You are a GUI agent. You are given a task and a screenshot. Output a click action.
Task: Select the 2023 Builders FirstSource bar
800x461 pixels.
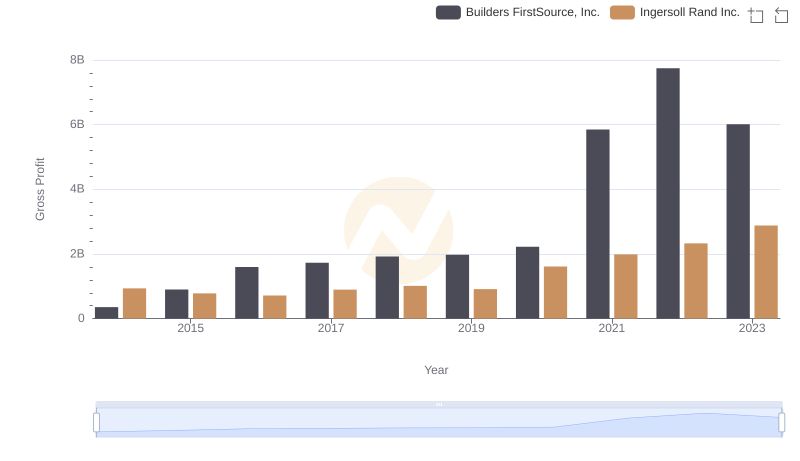pyautogui.click(x=738, y=221)
